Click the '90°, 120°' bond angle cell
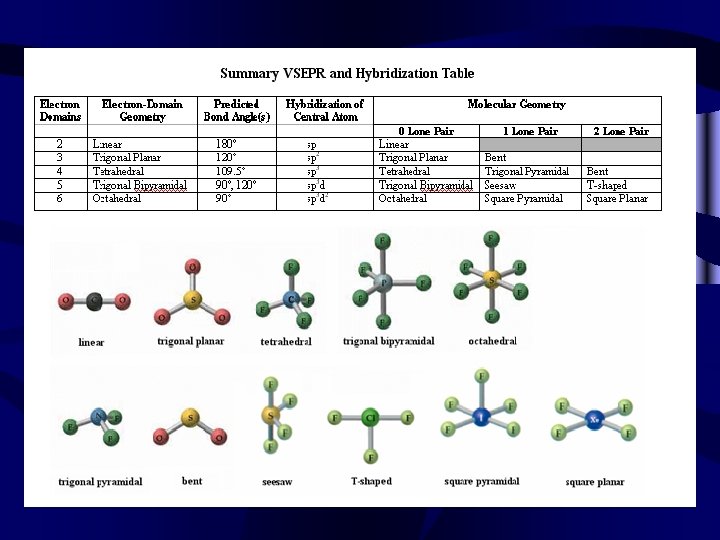720x540 pixels. tap(236, 185)
